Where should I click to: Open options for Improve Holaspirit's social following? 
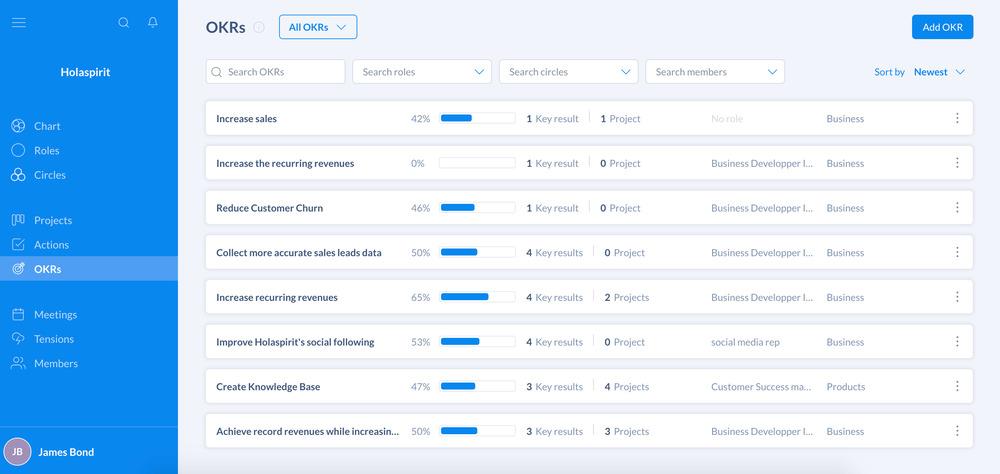click(x=957, y=341)
